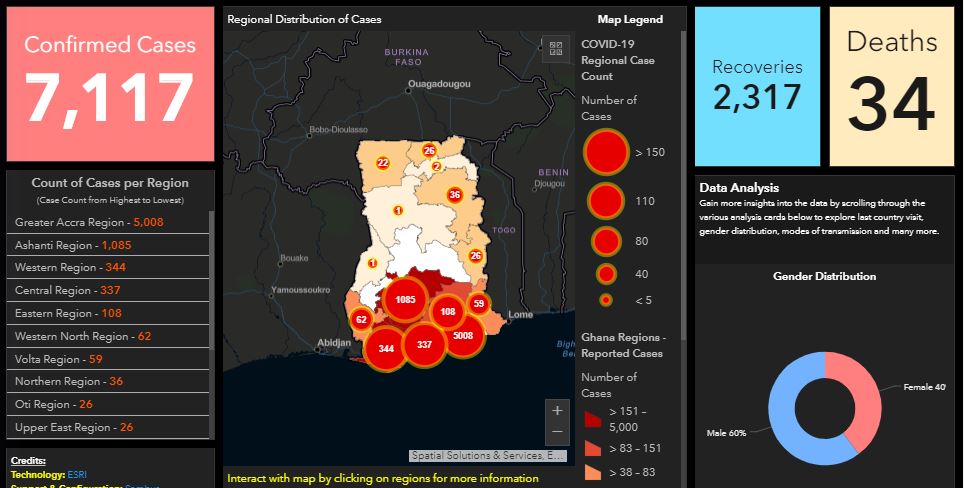Zoom out on the map
964x488 pixels.
[557, 432]
